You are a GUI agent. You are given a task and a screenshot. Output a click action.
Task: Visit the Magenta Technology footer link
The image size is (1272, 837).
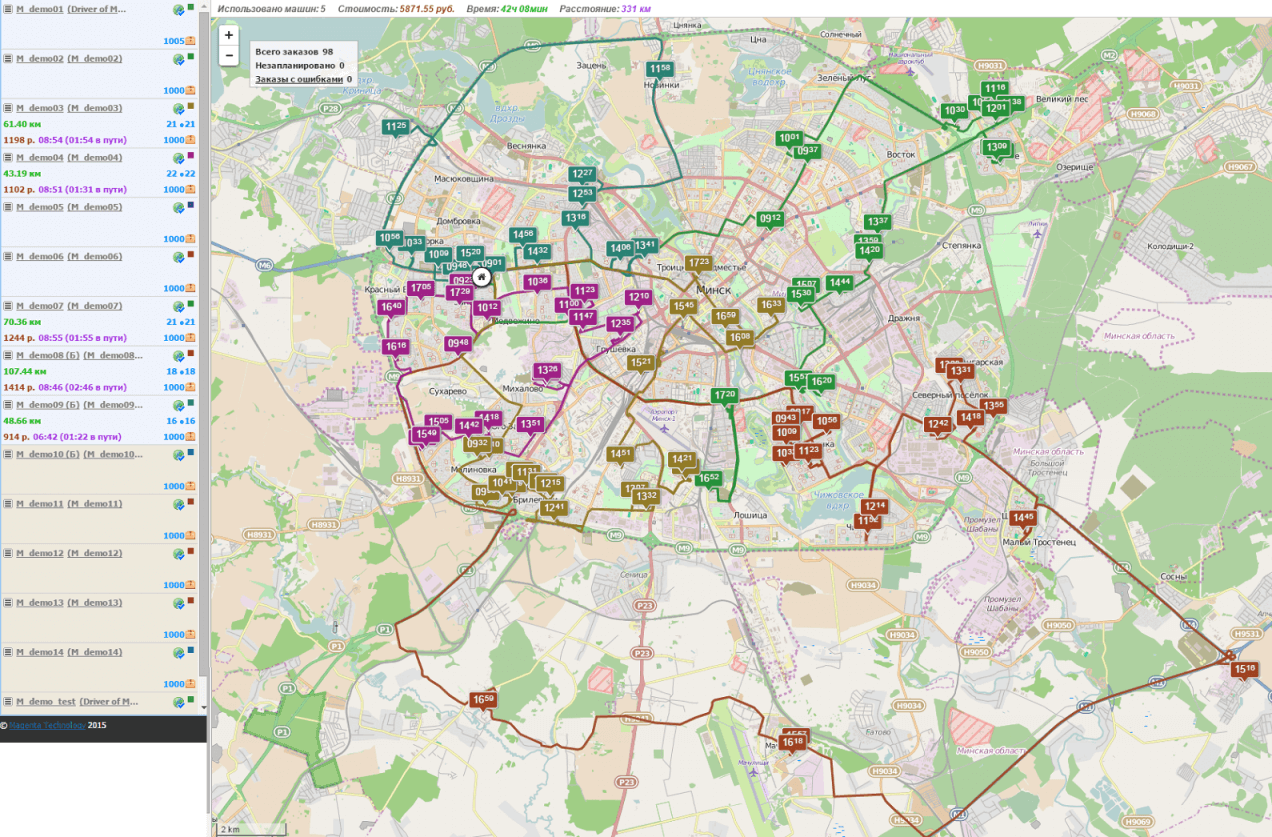46,725
